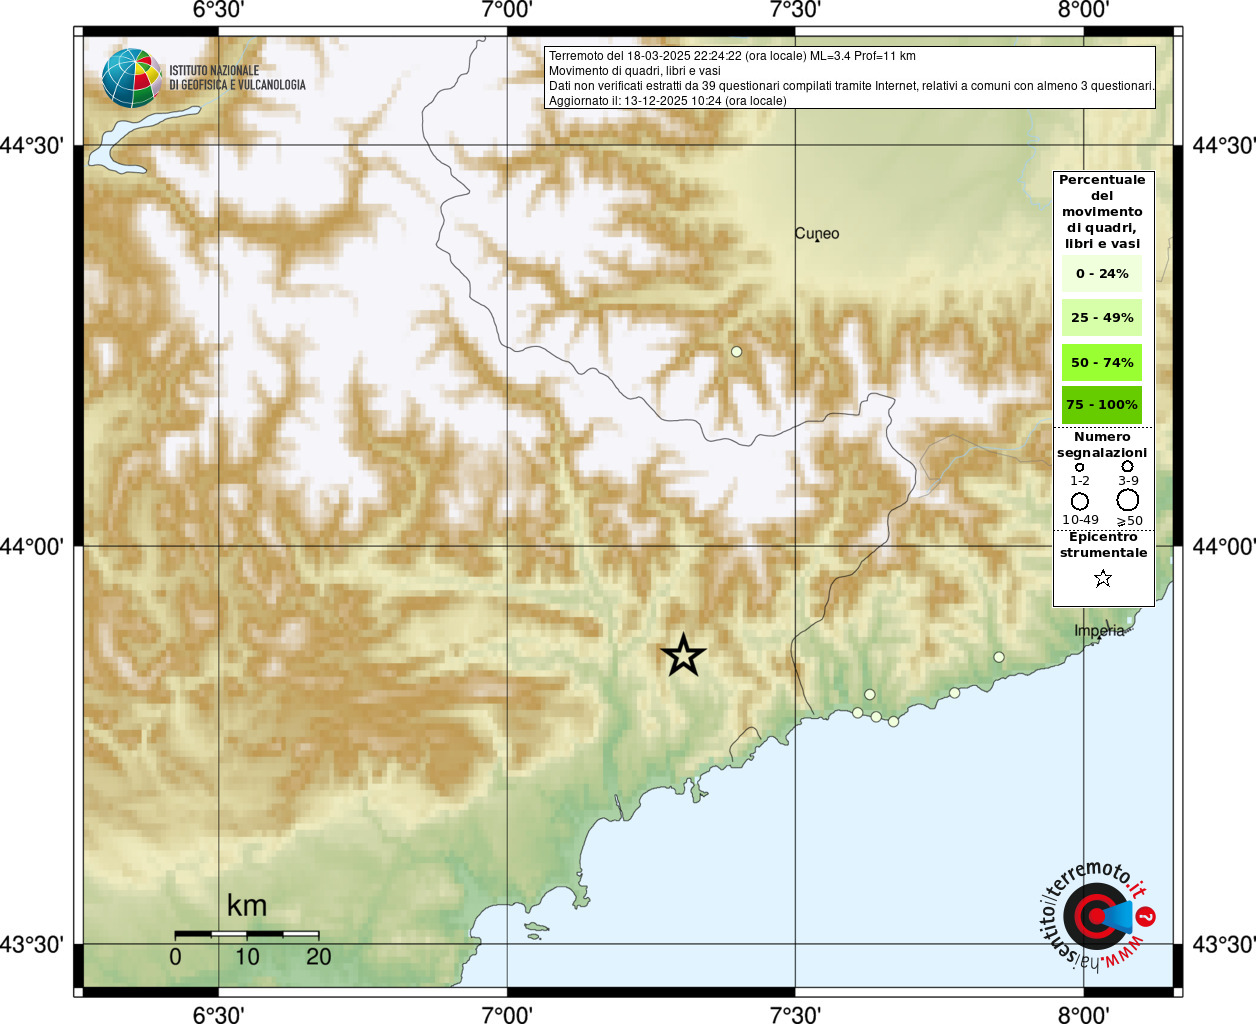Click the 7°30' longitude label on top axis
The width and height of the screenshot is (1256, 1024).
pos(795,10)
